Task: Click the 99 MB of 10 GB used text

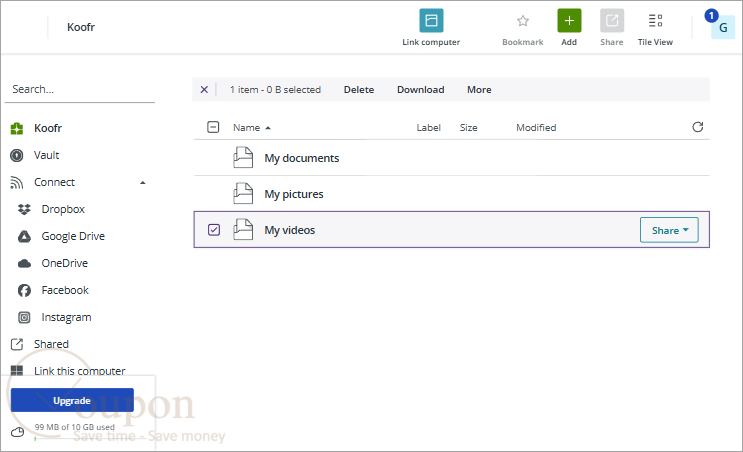Action: pyautogui.click(x=74, y=427)
